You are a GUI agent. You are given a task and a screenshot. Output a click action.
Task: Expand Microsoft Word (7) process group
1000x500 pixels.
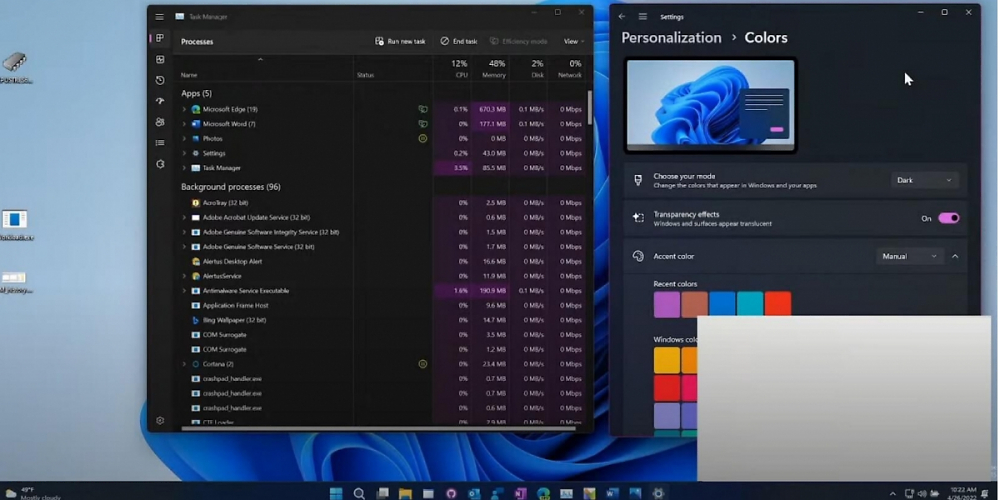point(184,124)
